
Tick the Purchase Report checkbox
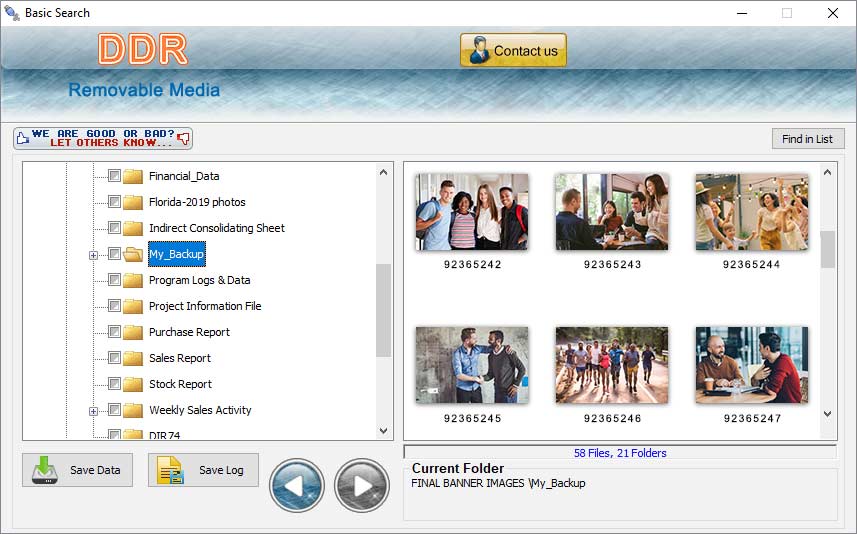point(114,331)
